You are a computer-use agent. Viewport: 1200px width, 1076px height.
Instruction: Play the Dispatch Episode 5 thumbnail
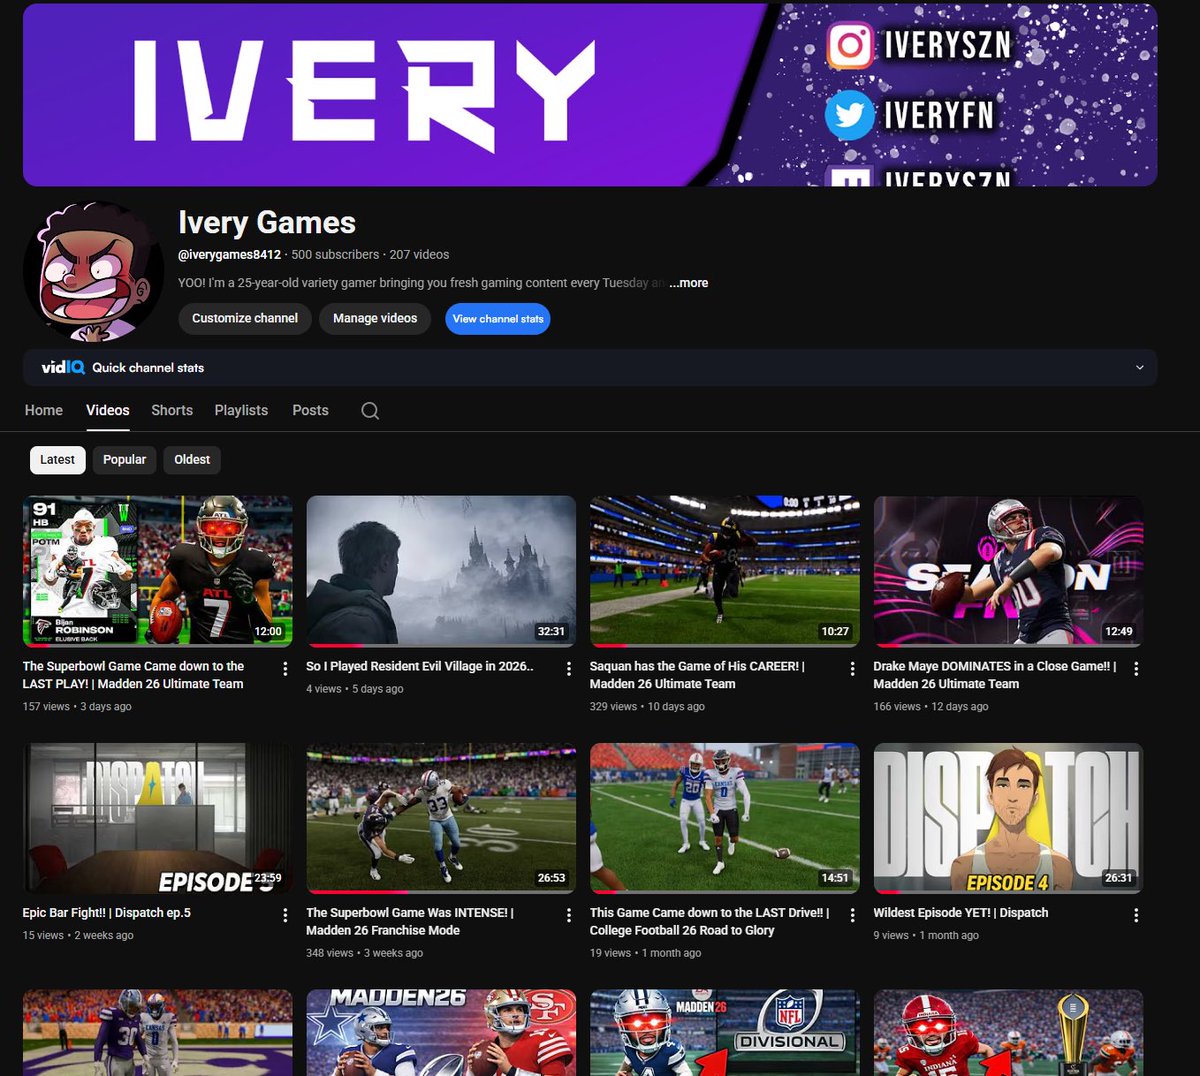click(158, 818)
